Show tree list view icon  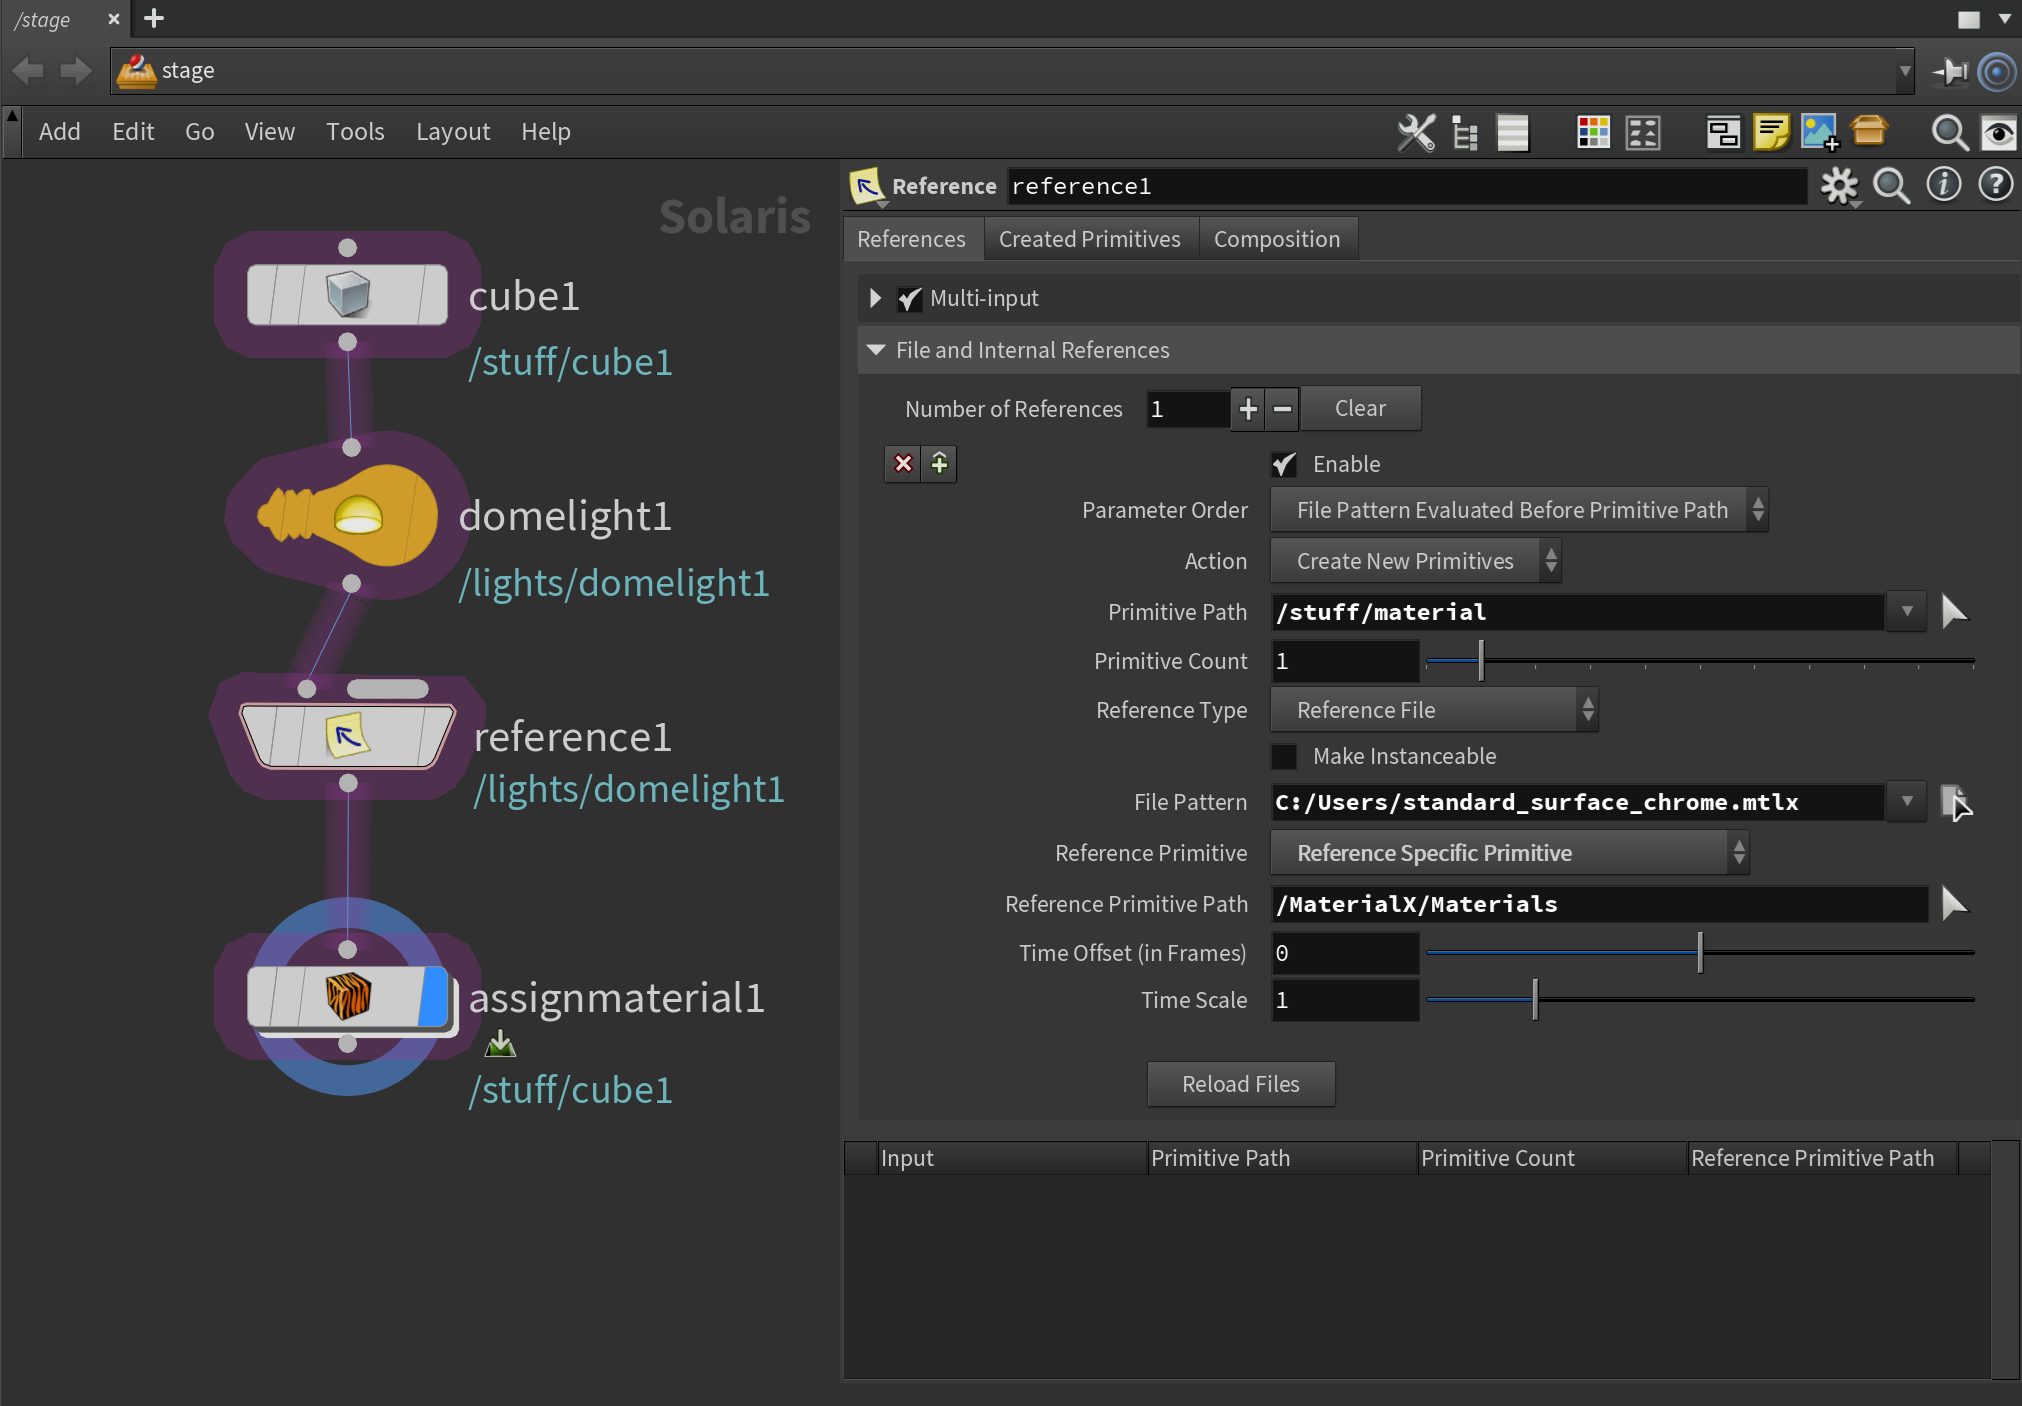coord(1465,132)
